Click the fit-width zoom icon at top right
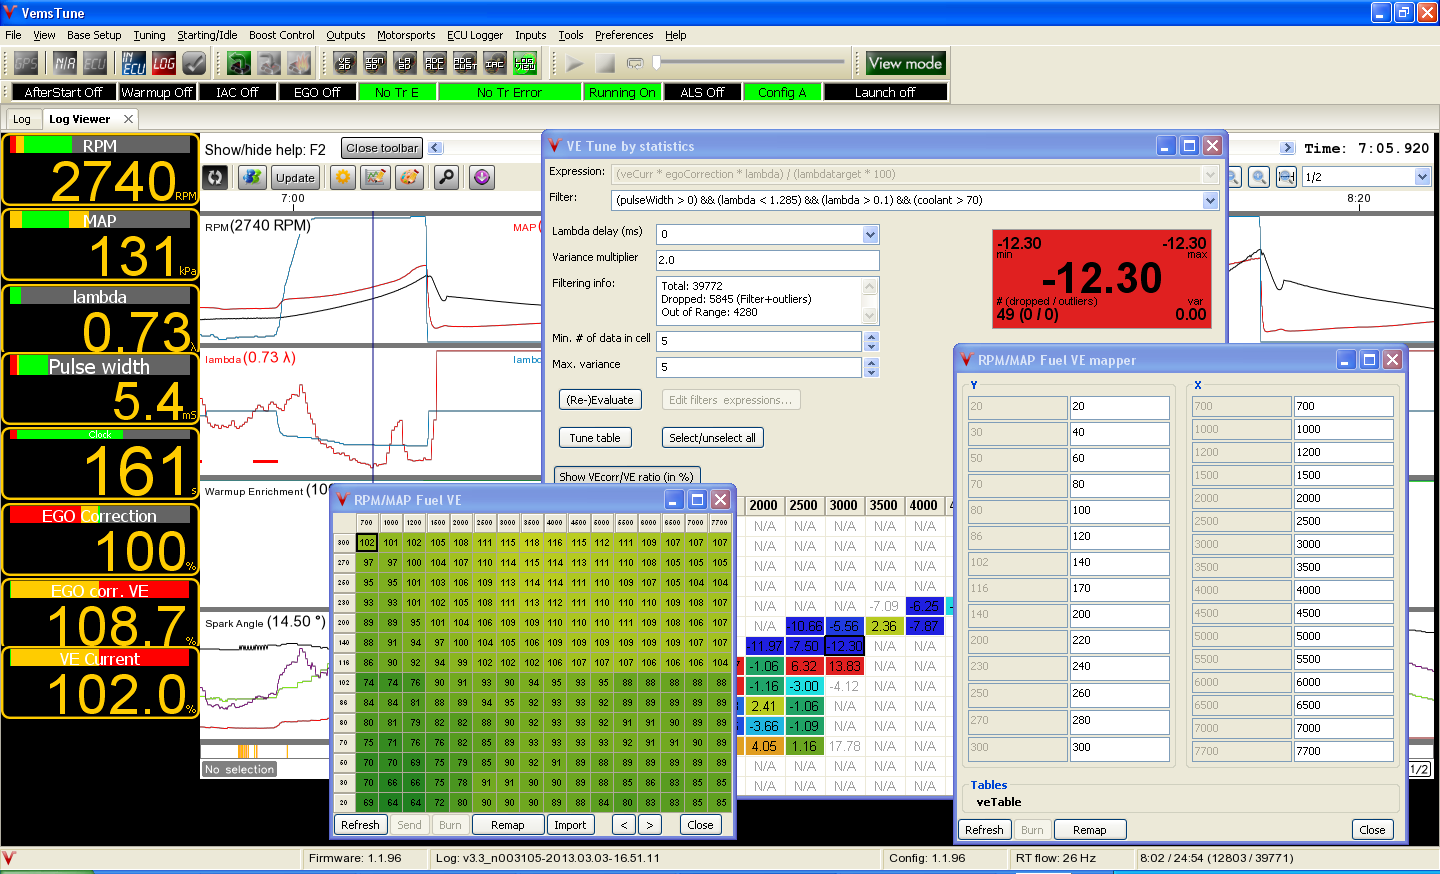1440x874 pixels. pyautogui.click(x=1287, y=177)
